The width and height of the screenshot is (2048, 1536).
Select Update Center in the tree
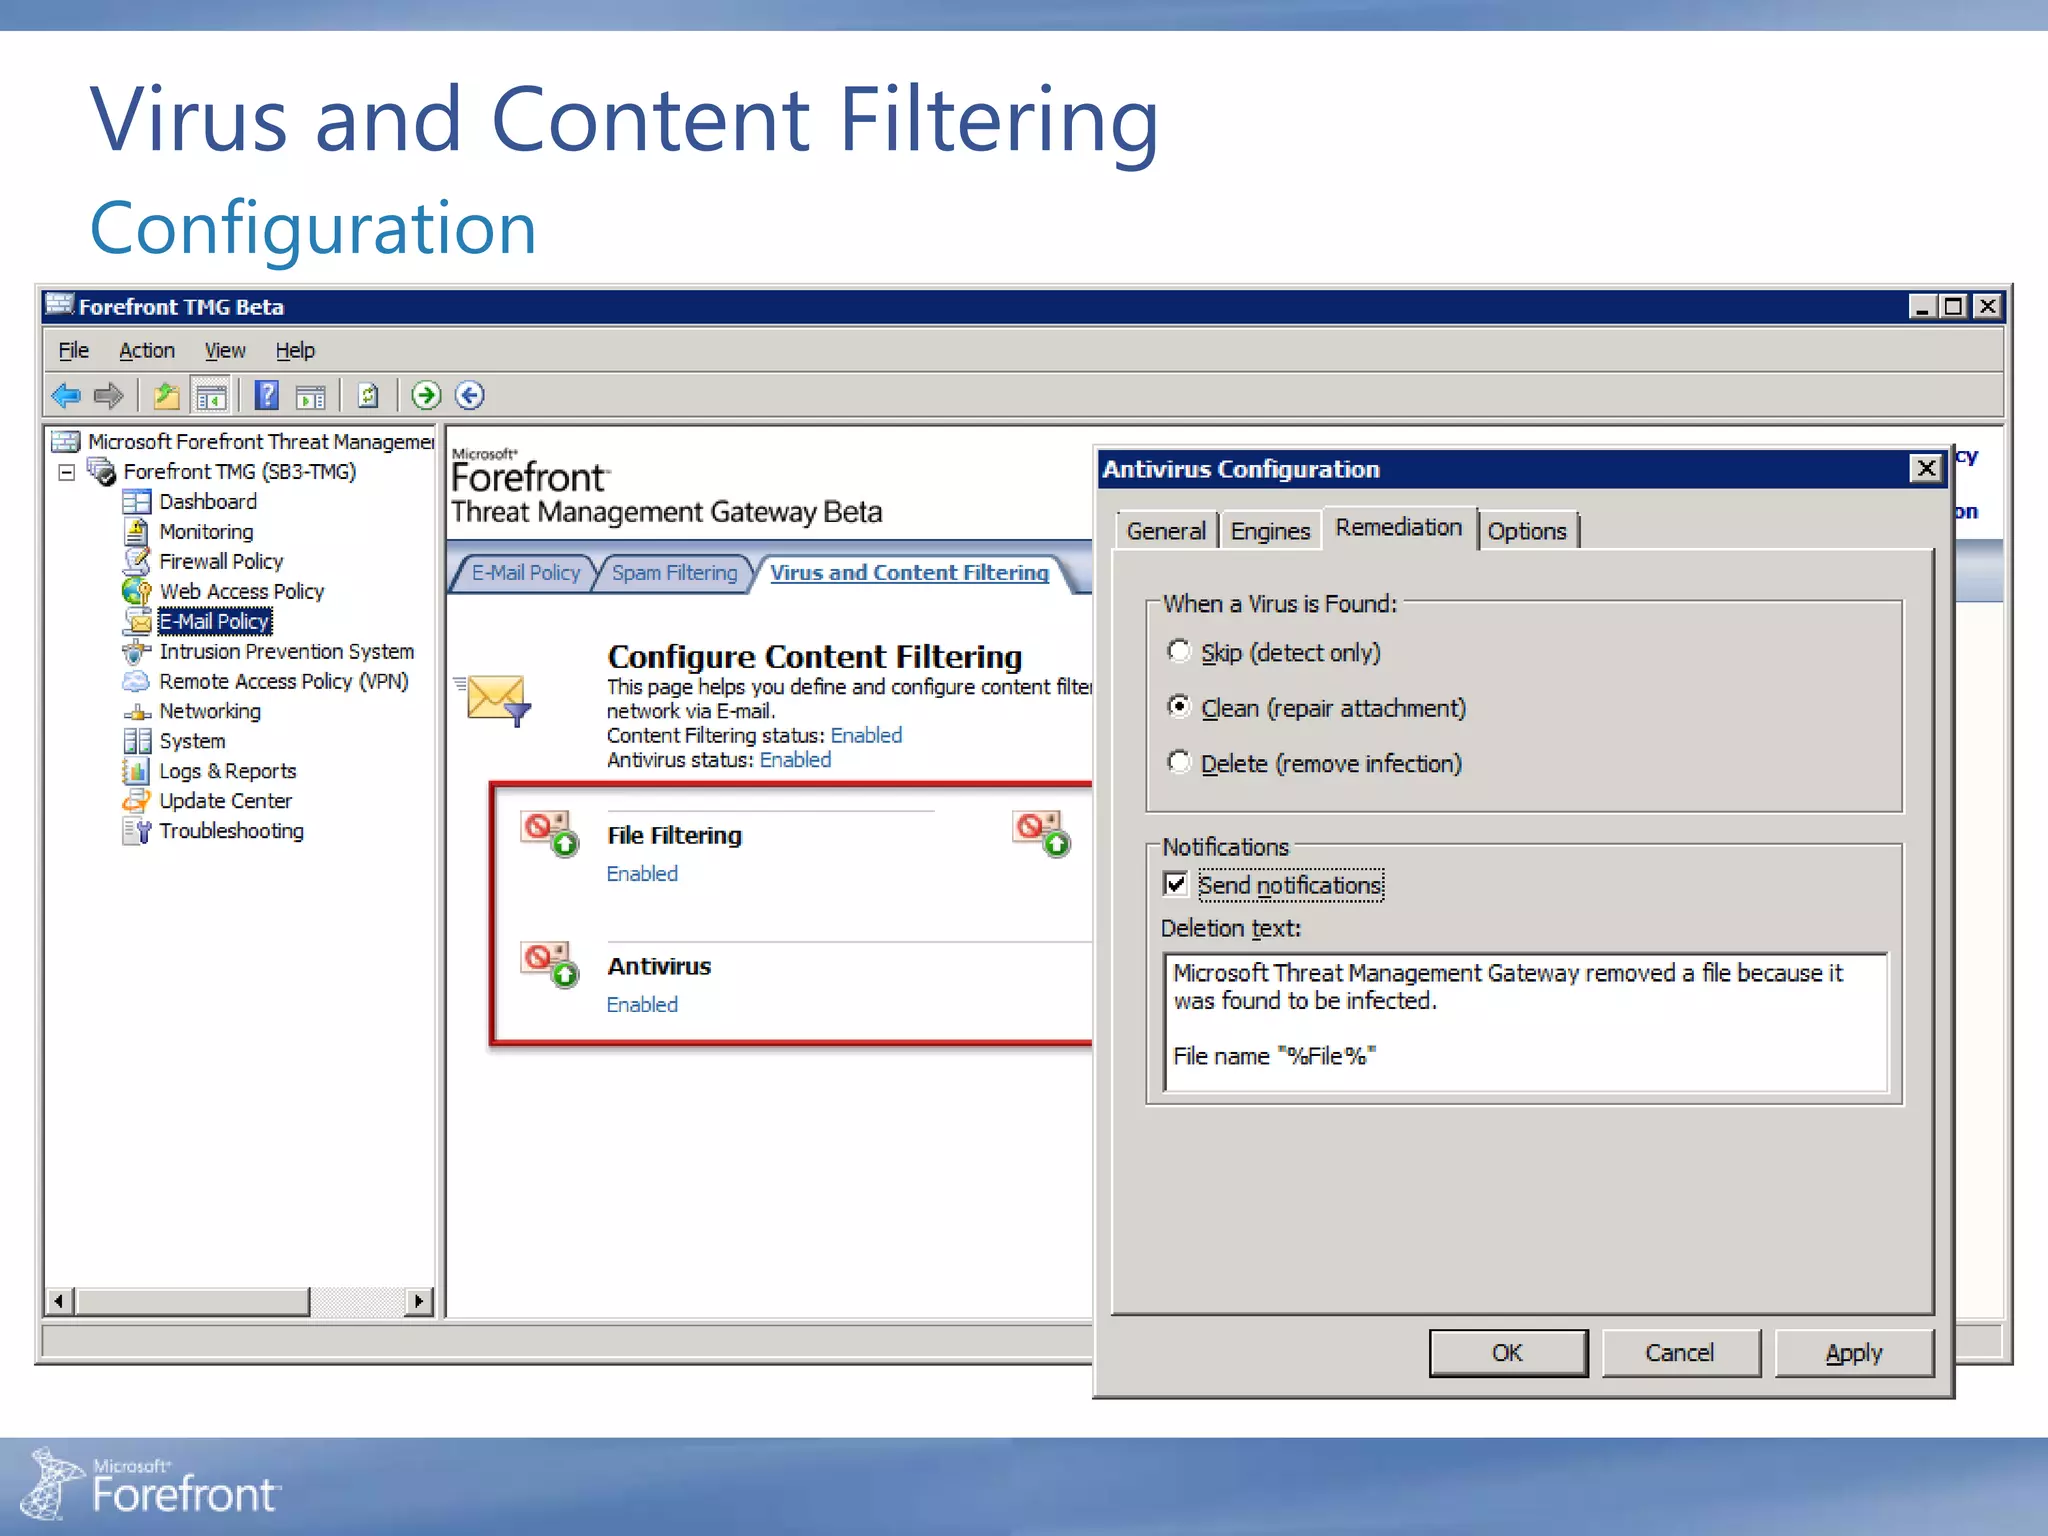click(x=225, y=801)
